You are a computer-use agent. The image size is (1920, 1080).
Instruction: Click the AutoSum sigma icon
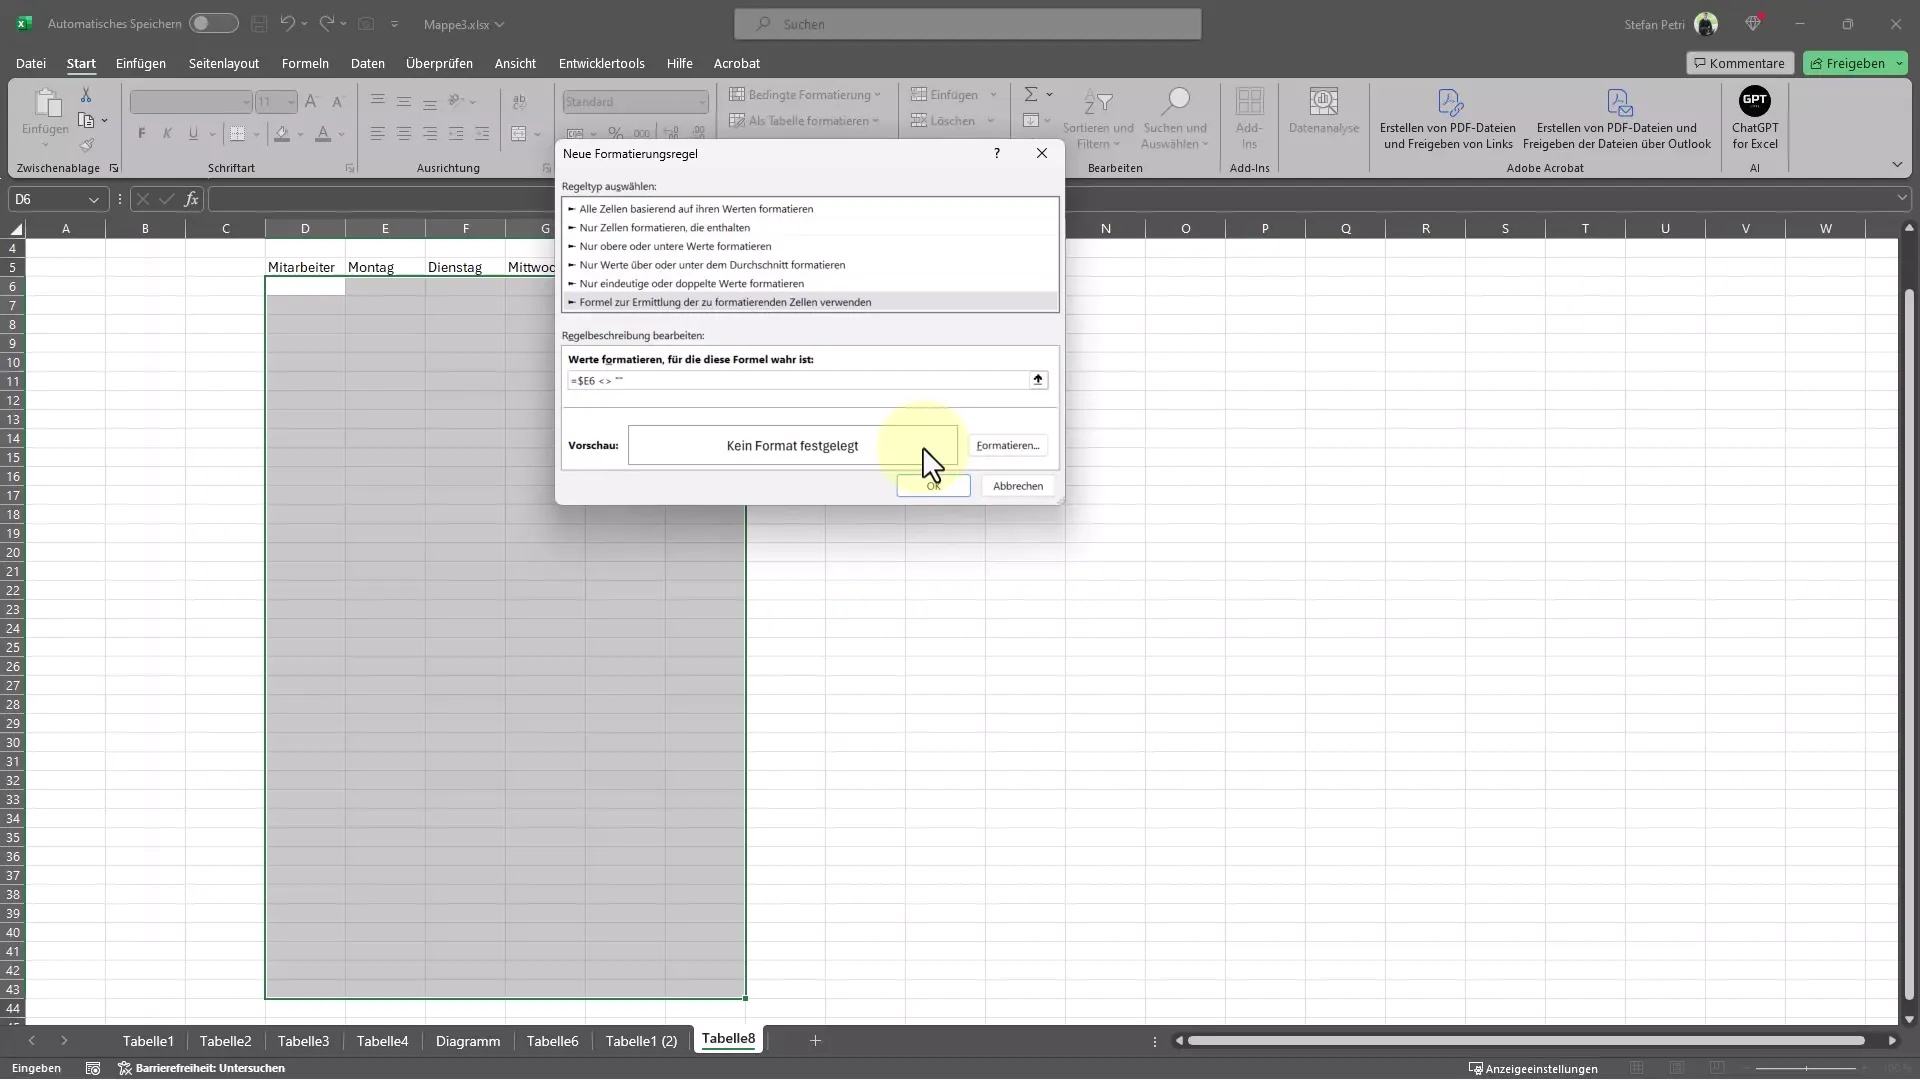[x=1030, y=94]
